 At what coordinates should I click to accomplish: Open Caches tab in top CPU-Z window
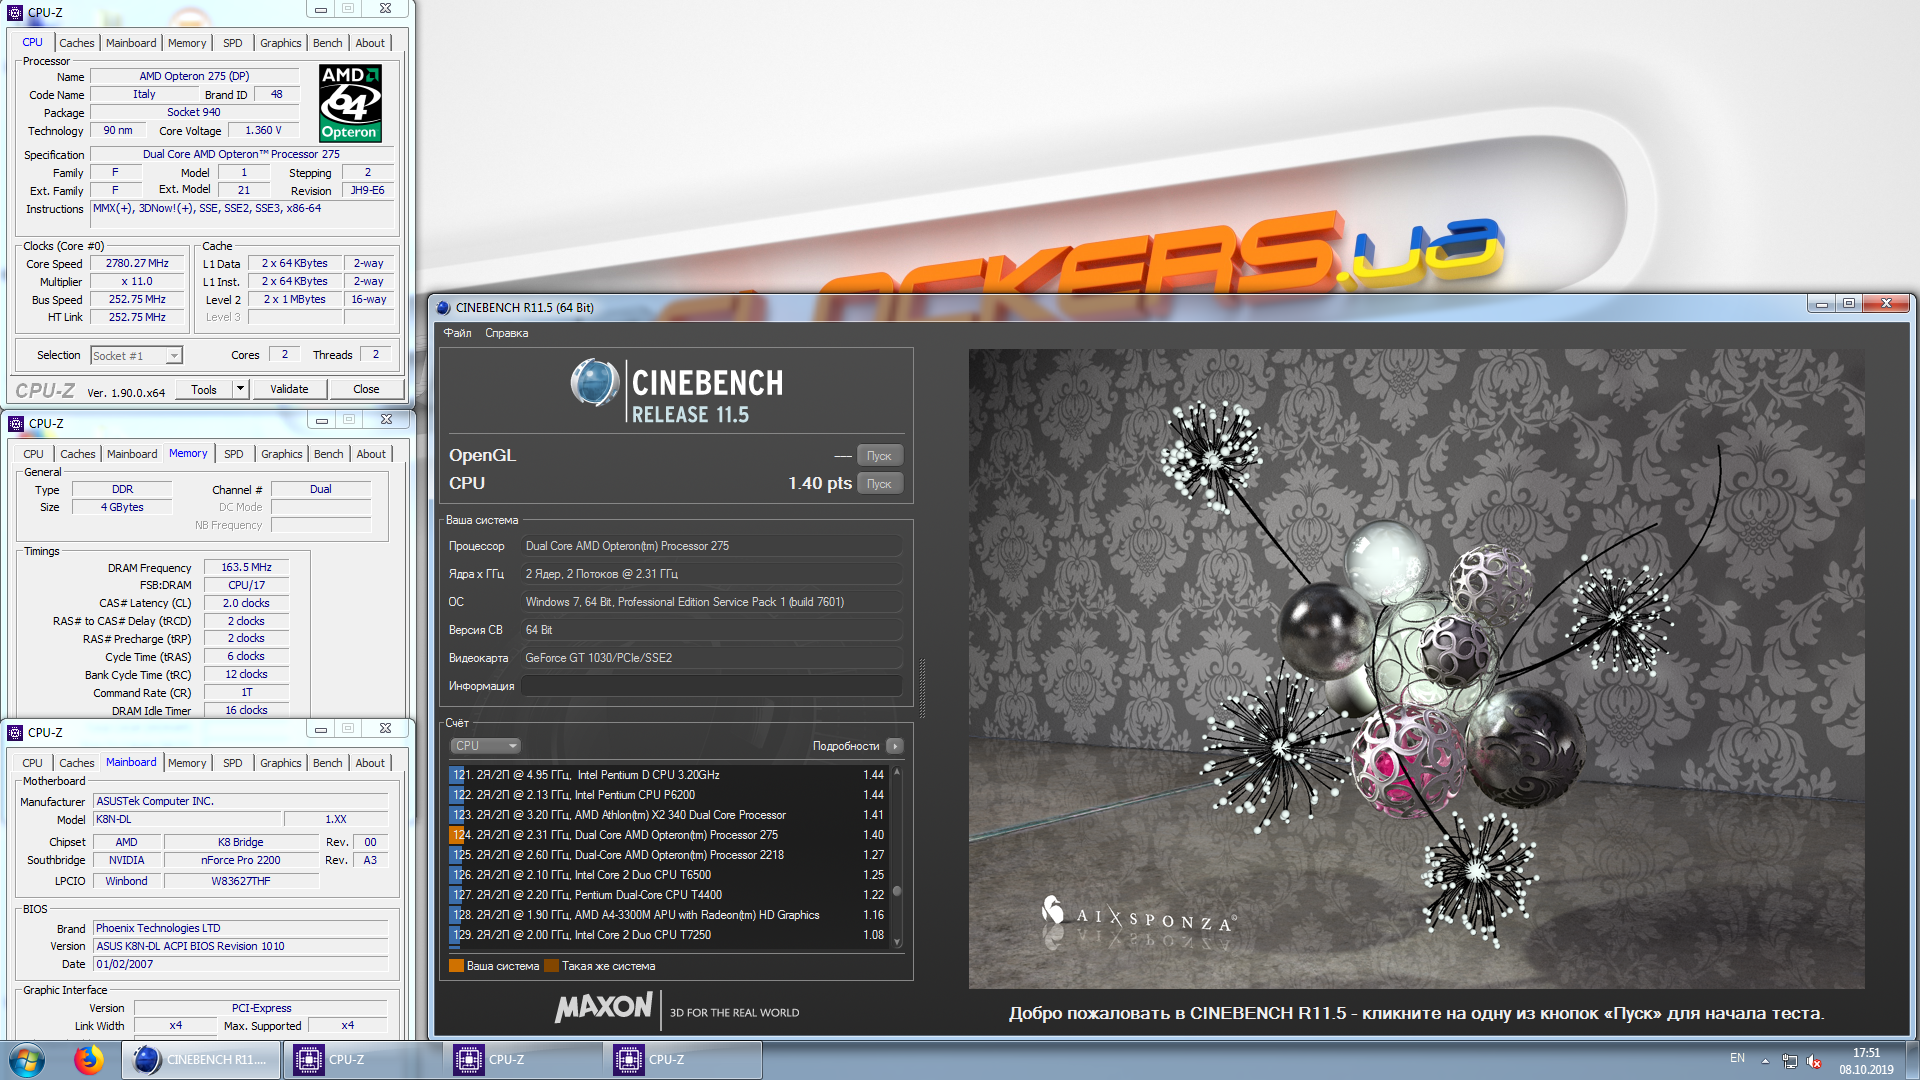pyautogui.click(x=76, y=43)
